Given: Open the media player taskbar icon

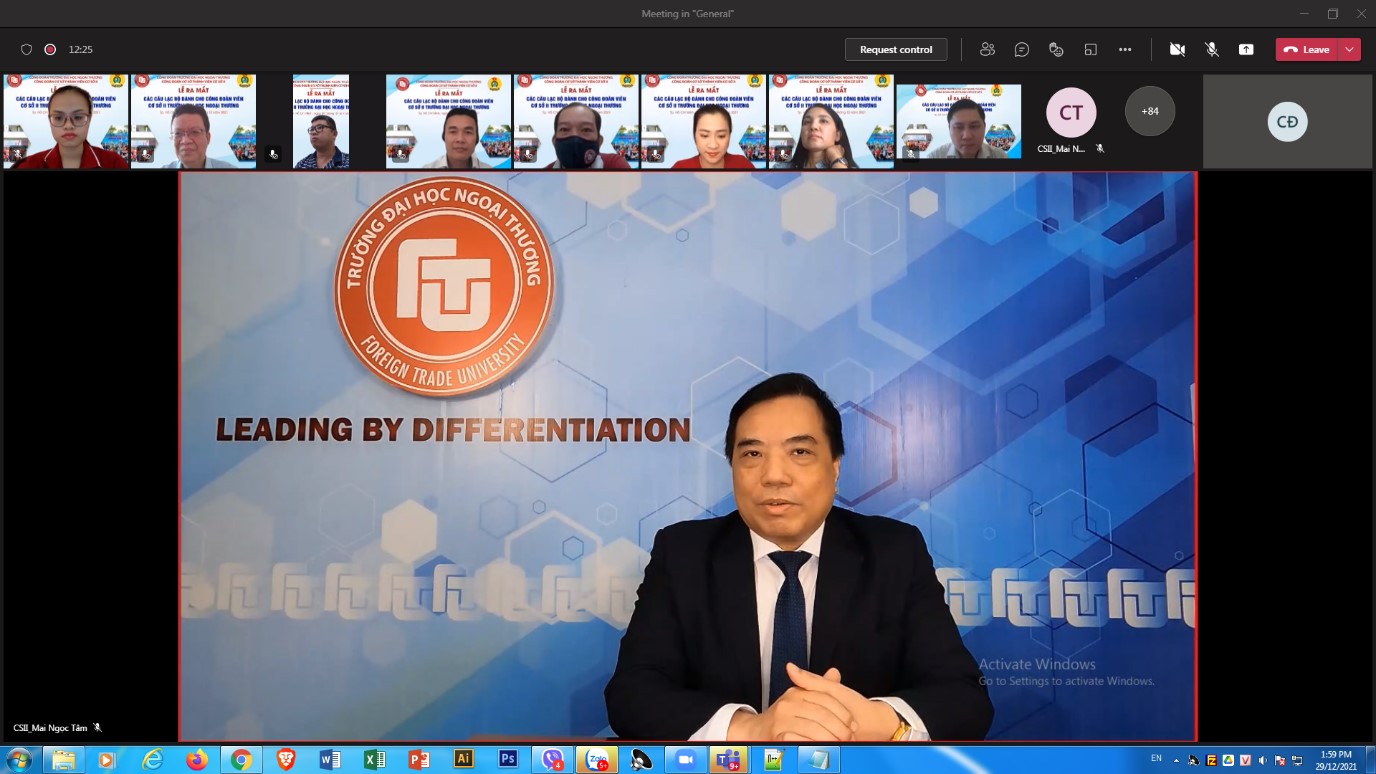Looking at the screenshot, I should click(x=107, y=760).
